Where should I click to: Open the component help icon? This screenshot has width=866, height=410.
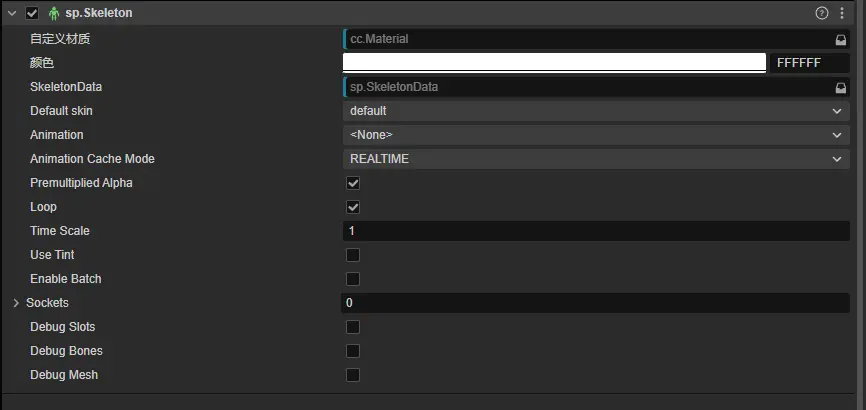822,13
